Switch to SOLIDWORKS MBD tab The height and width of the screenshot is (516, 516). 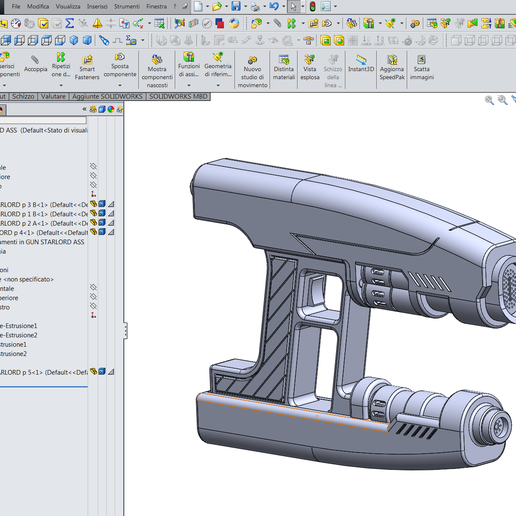click(178, 96)
